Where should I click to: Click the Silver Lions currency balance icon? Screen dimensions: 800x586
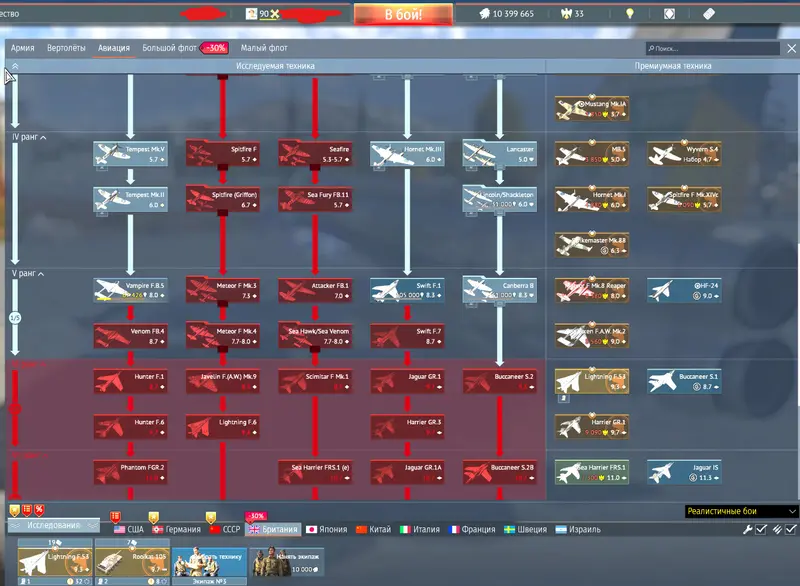coord(485,15)
